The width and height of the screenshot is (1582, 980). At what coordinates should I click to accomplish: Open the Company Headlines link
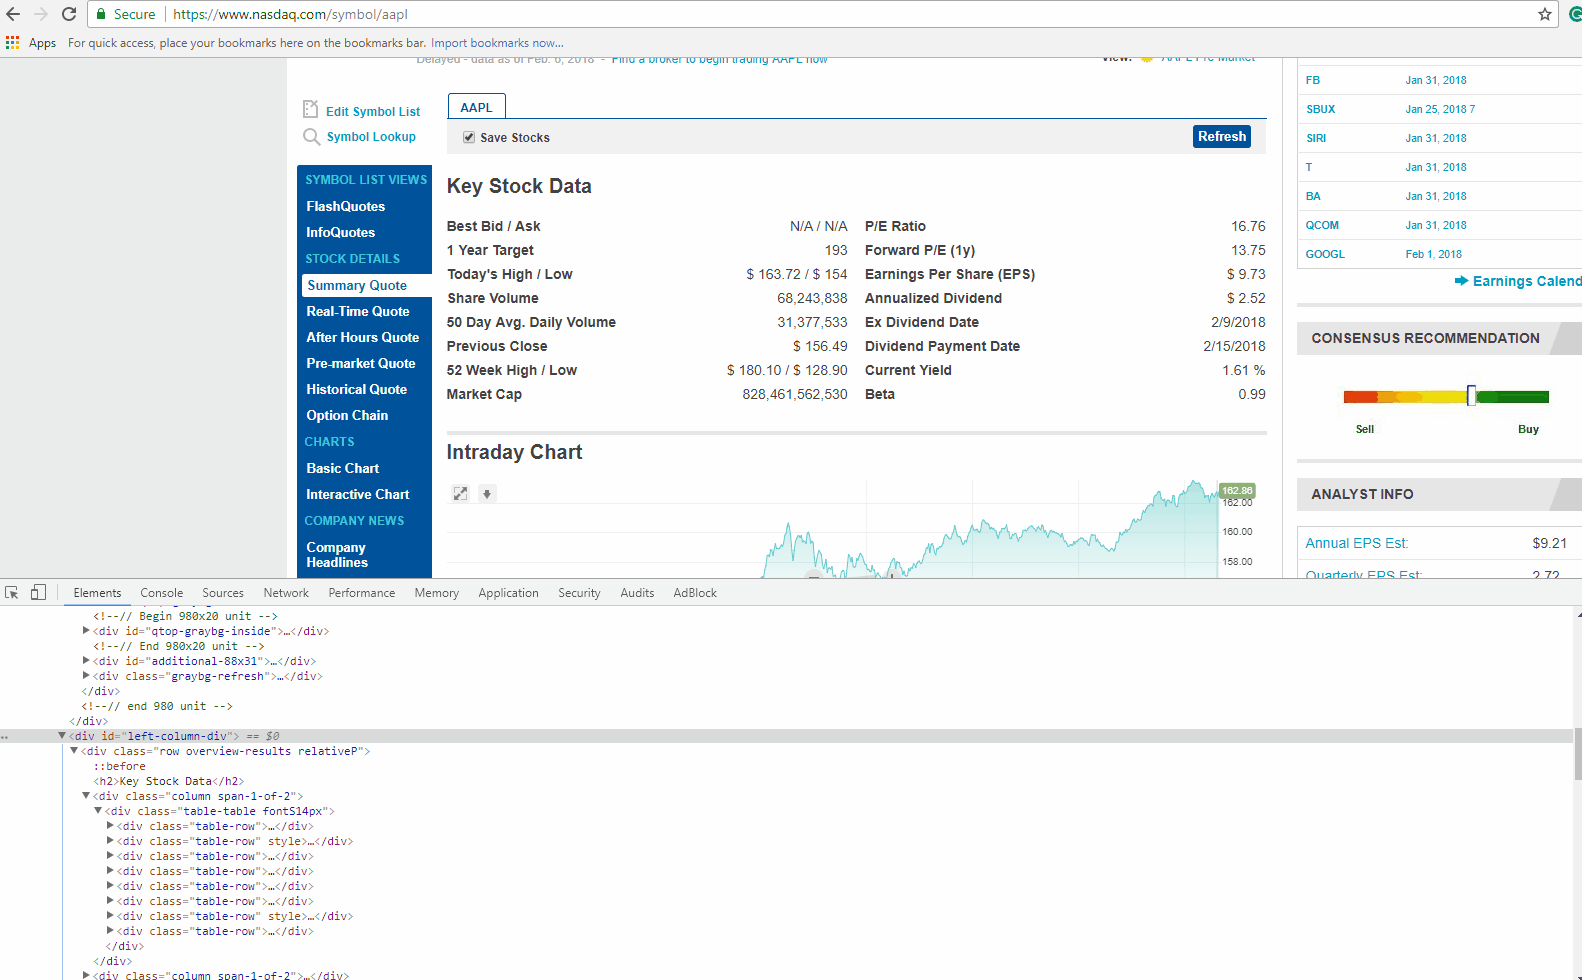(x=337, y=555)
